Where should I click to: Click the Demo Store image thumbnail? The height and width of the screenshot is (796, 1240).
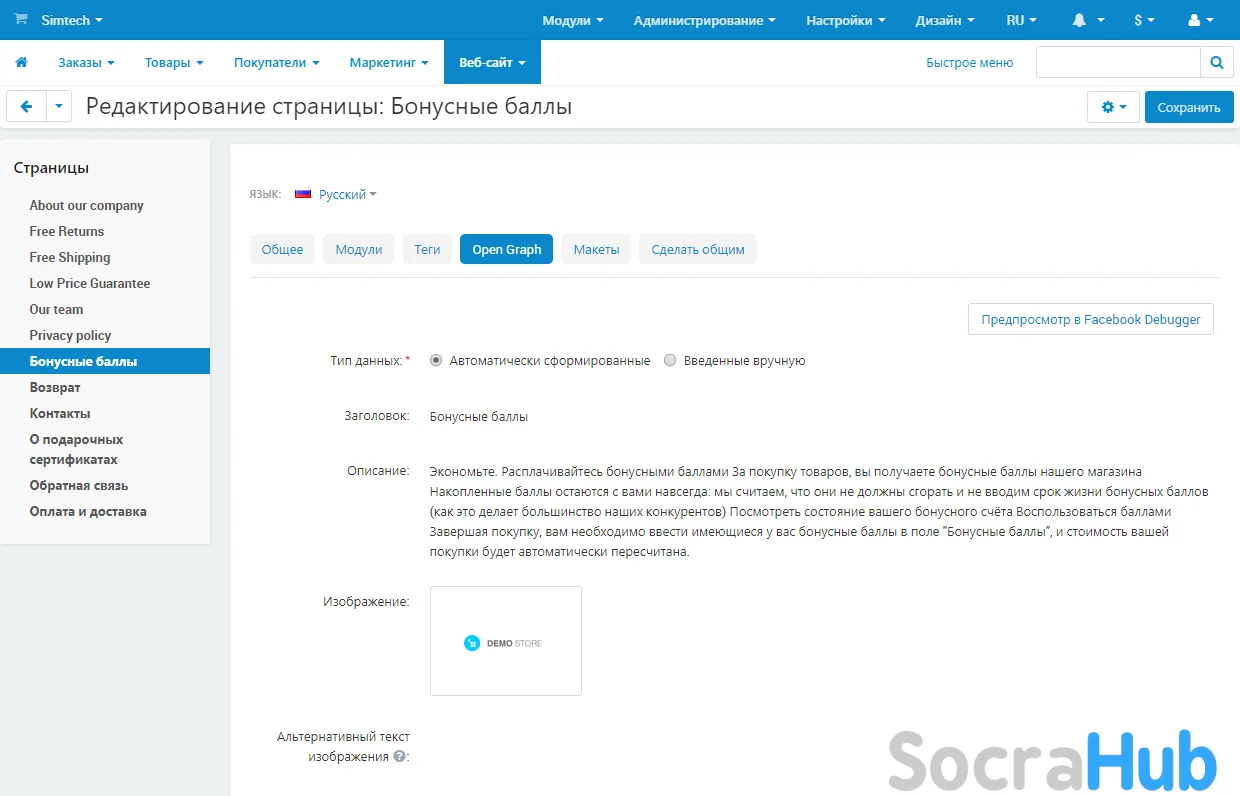click(505, 641)
